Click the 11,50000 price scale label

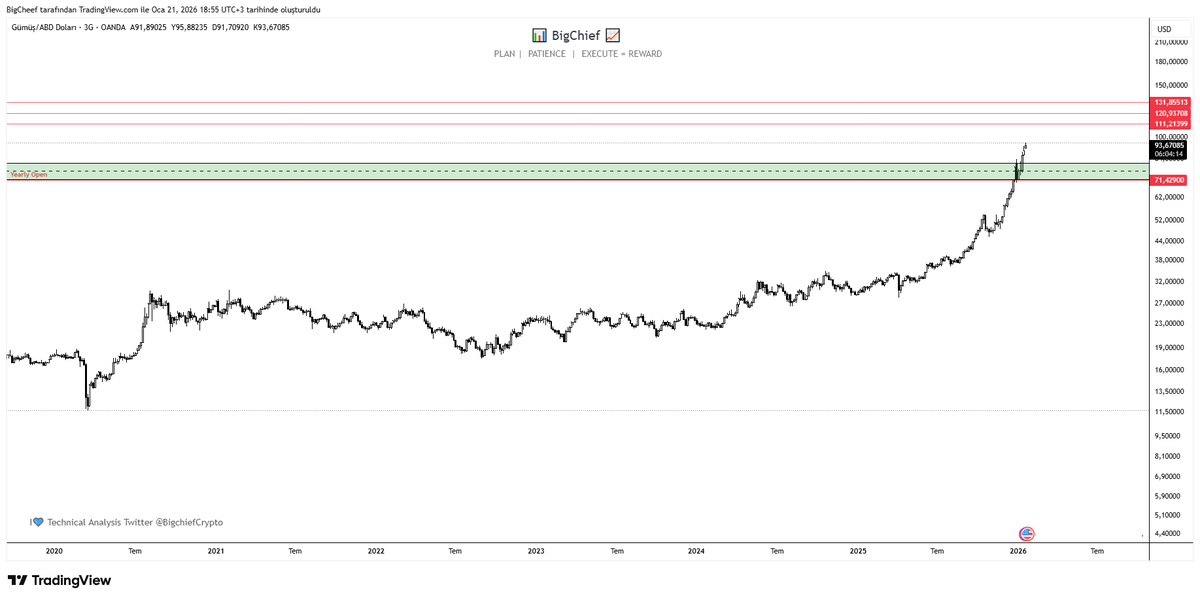tap(1171, 412)
